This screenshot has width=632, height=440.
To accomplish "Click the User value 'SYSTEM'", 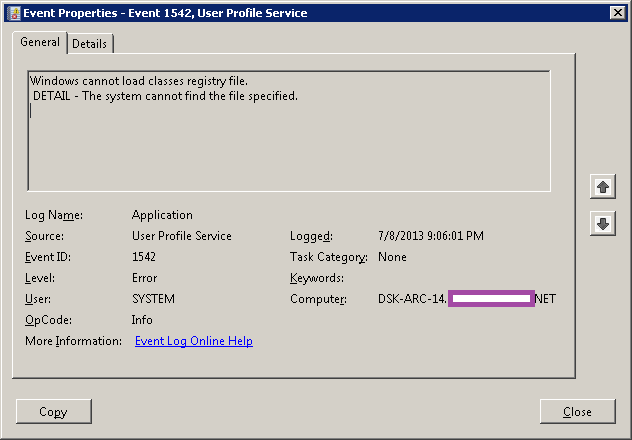I will (153, 299).
